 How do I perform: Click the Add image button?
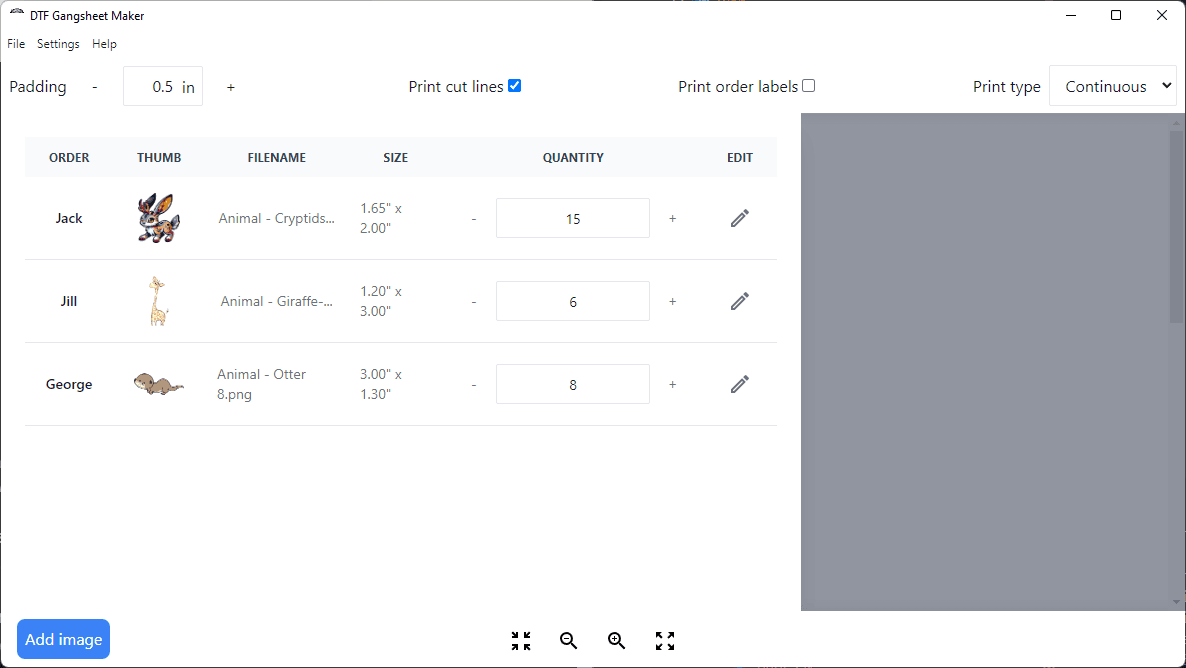63,640
